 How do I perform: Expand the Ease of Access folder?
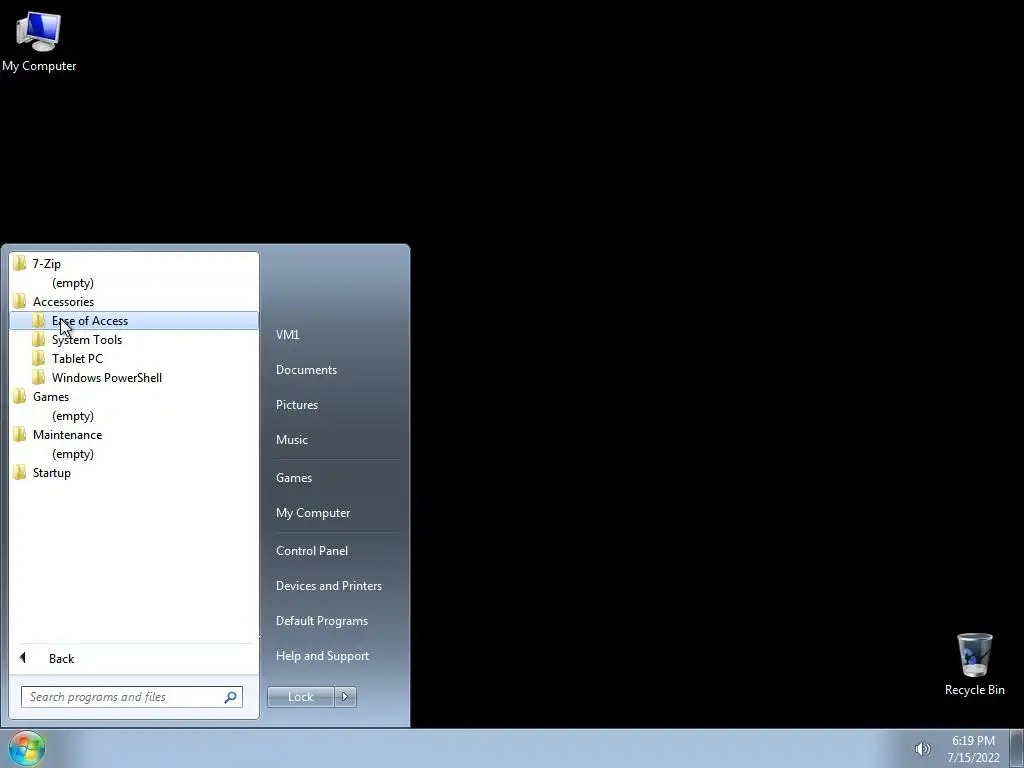134,320
